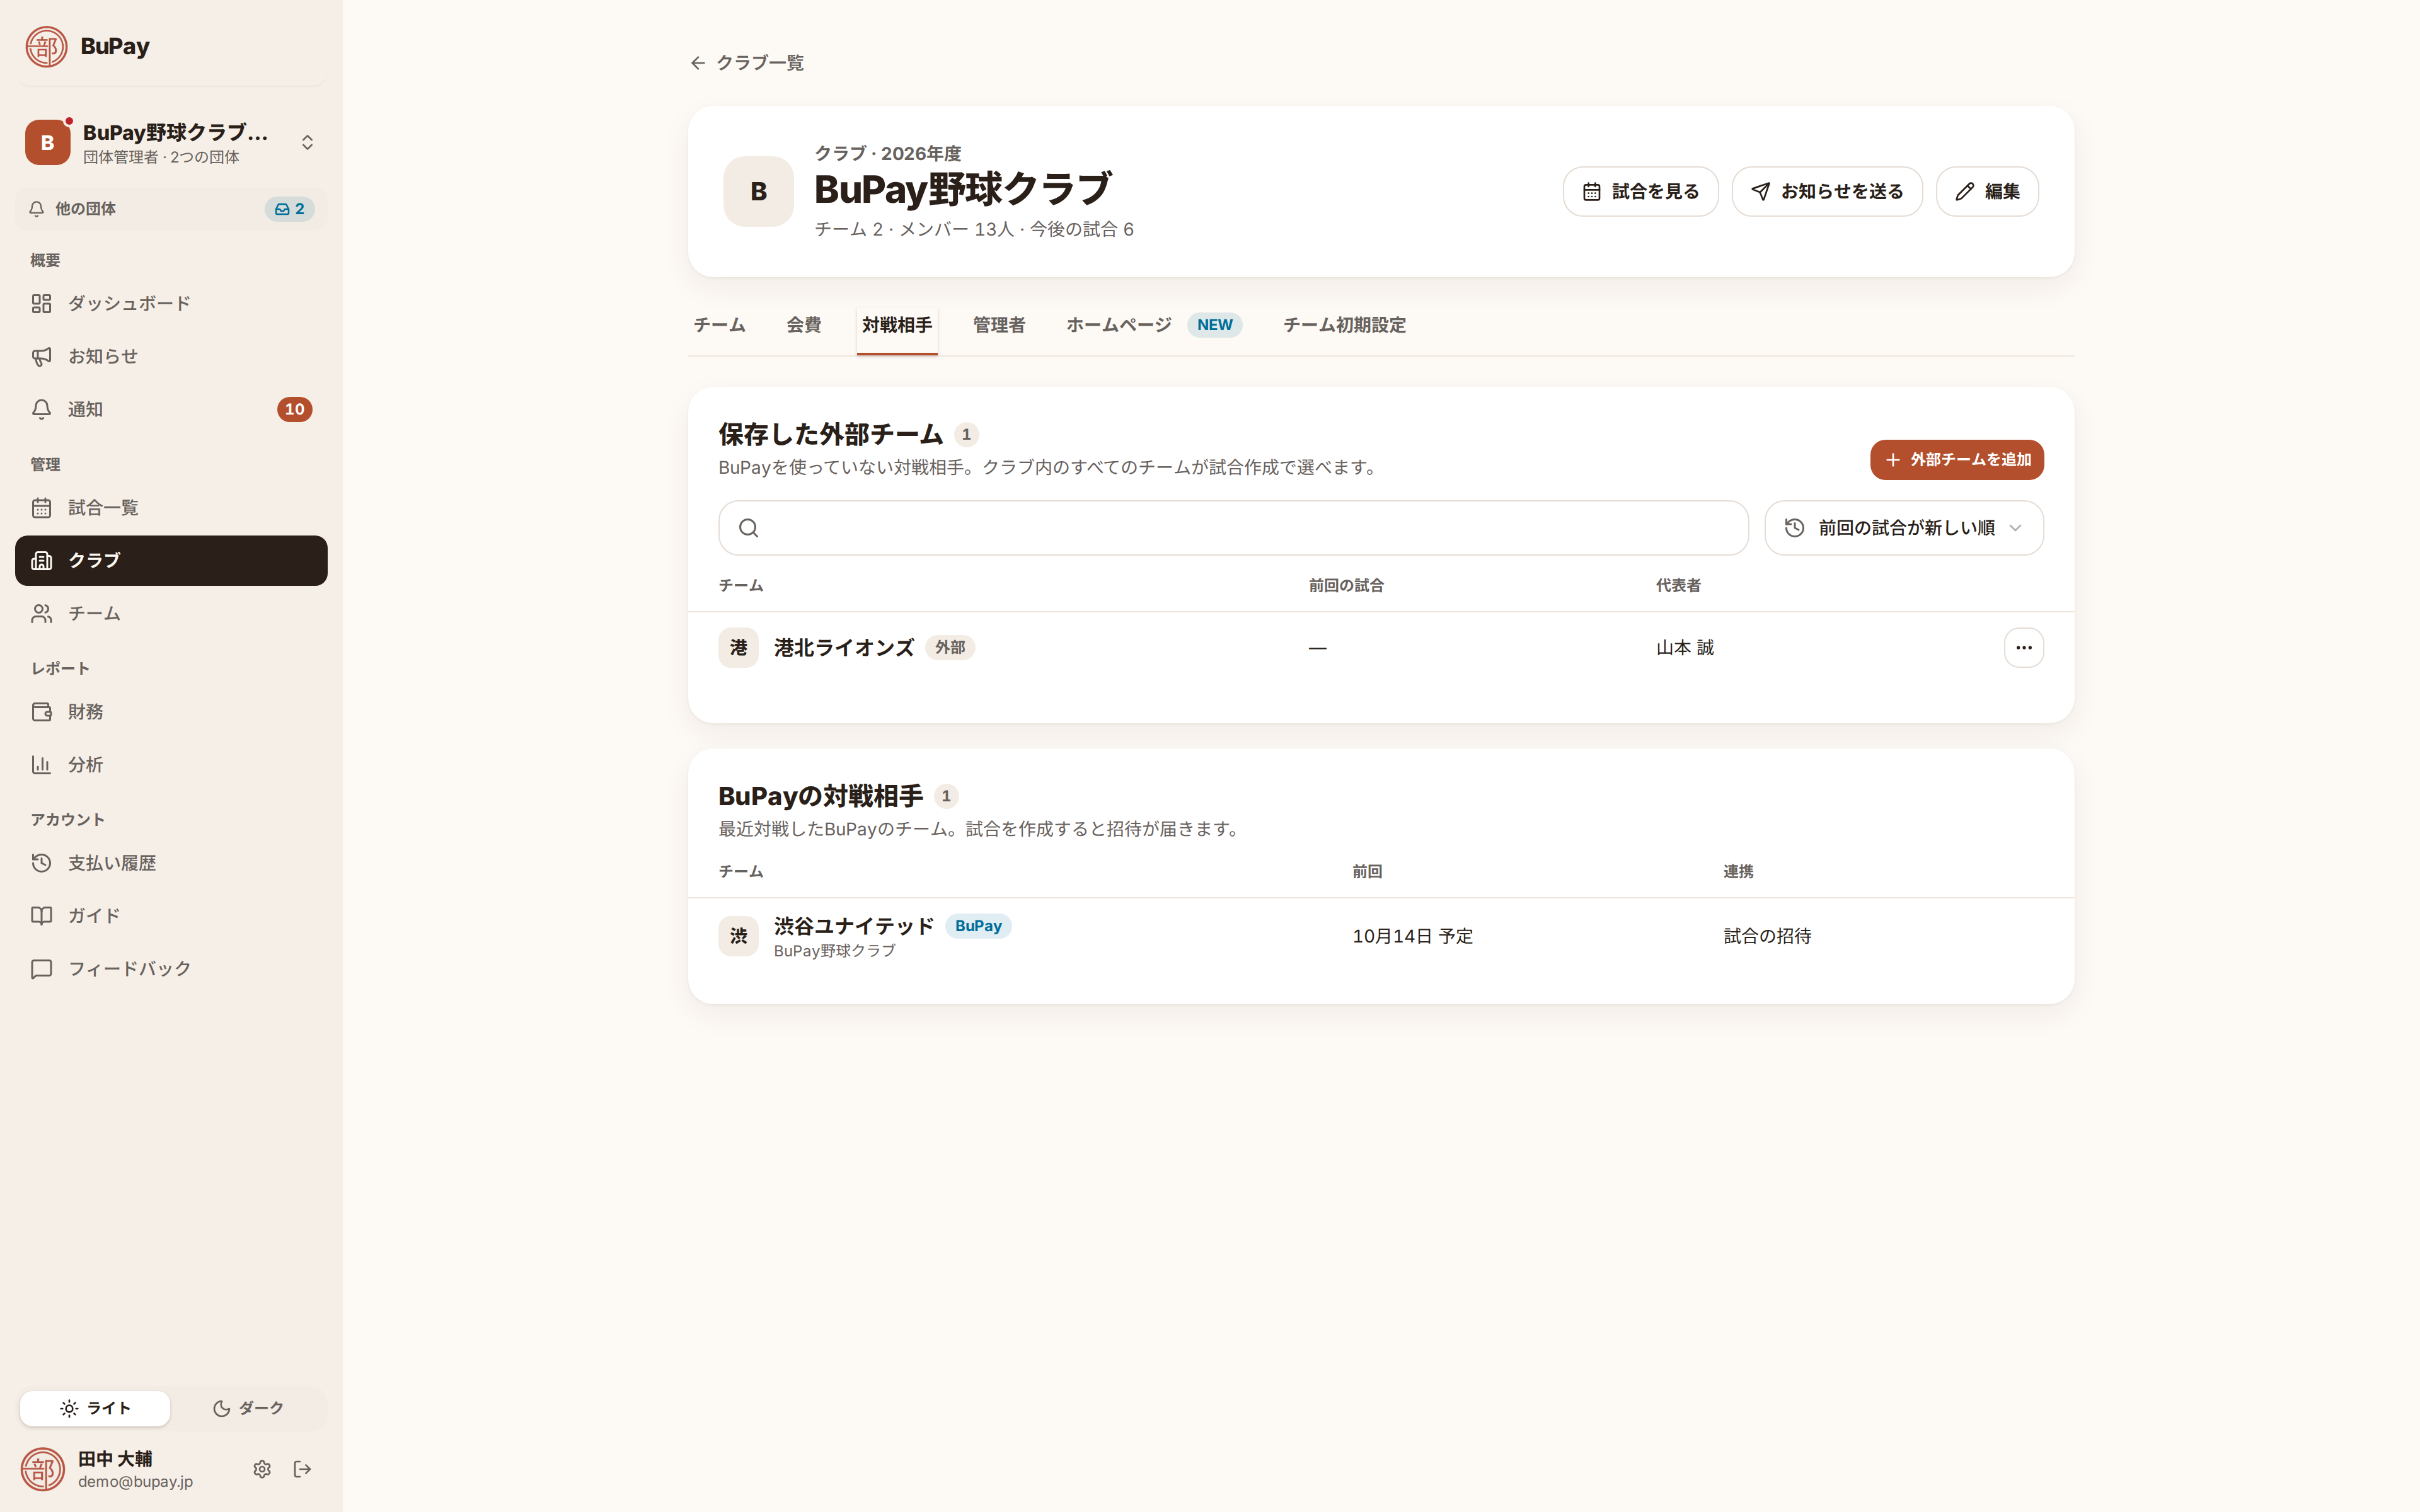Switch to the 管理者 tab
This screenshot has height=1512, width=2420.
pos(998,325)
